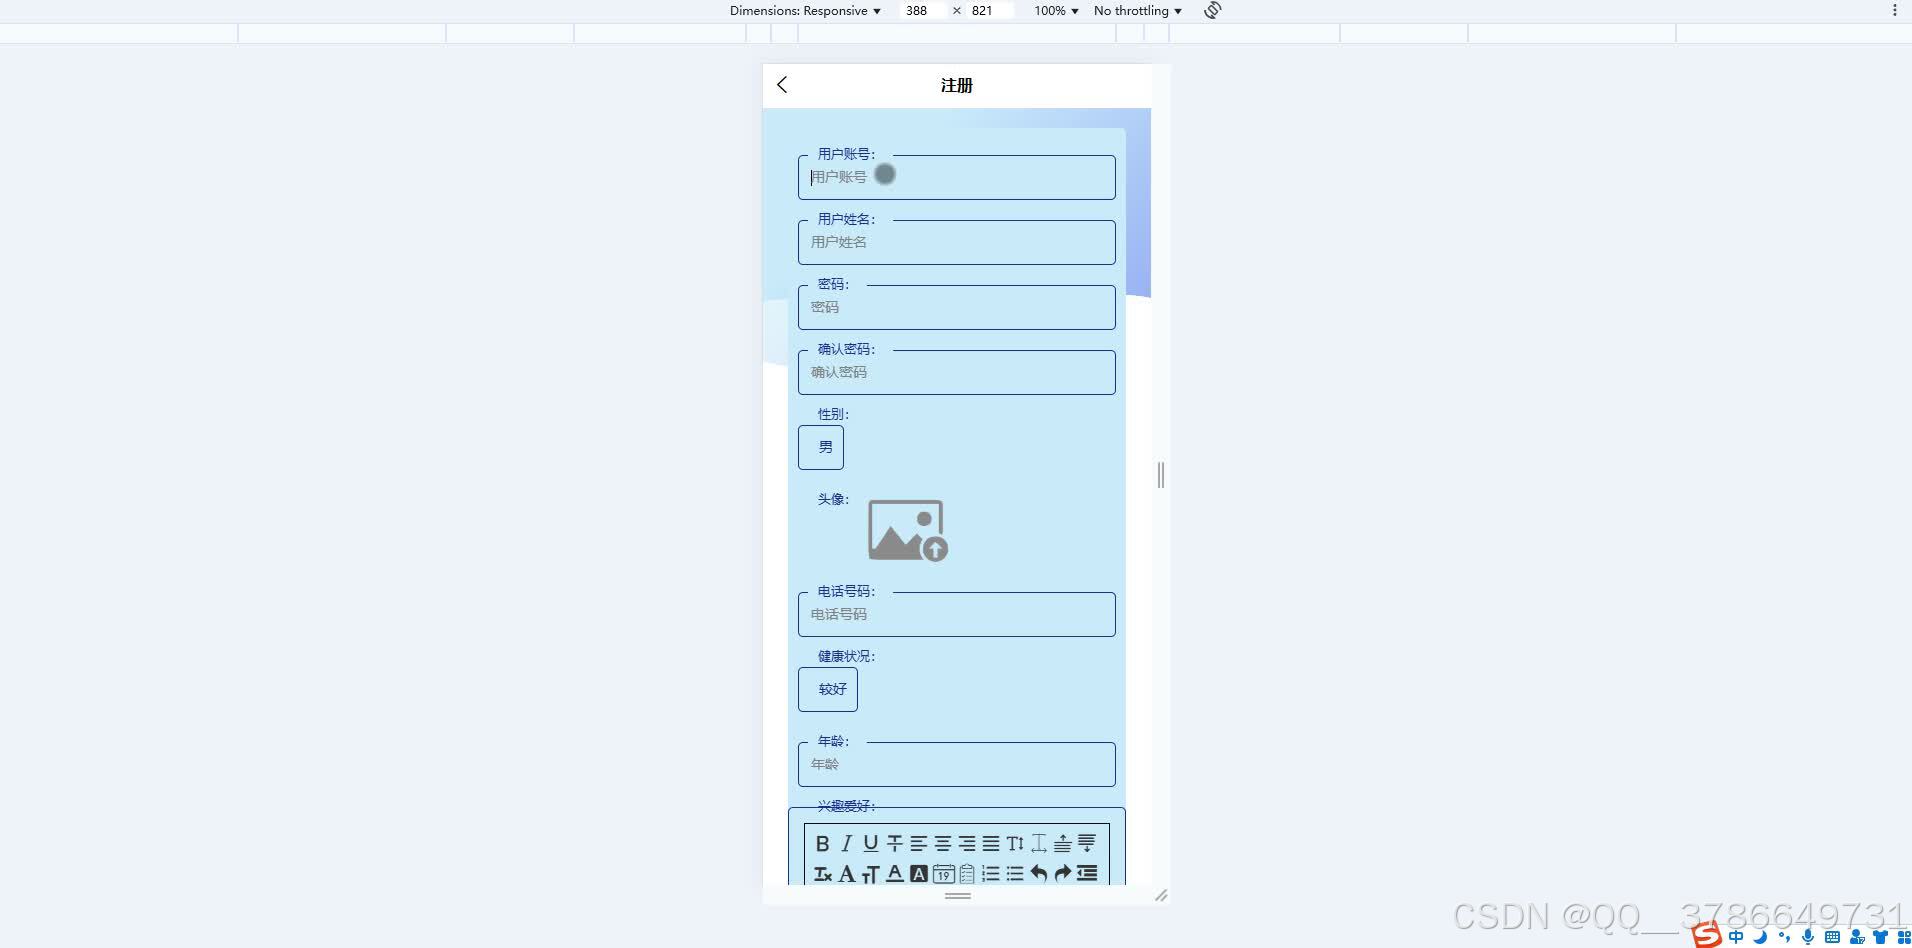Image resolution: width=1912 pixels, height=948 pixels.
Task: Open the 性别 selector showing 男
Action: [x=821, y=447]
